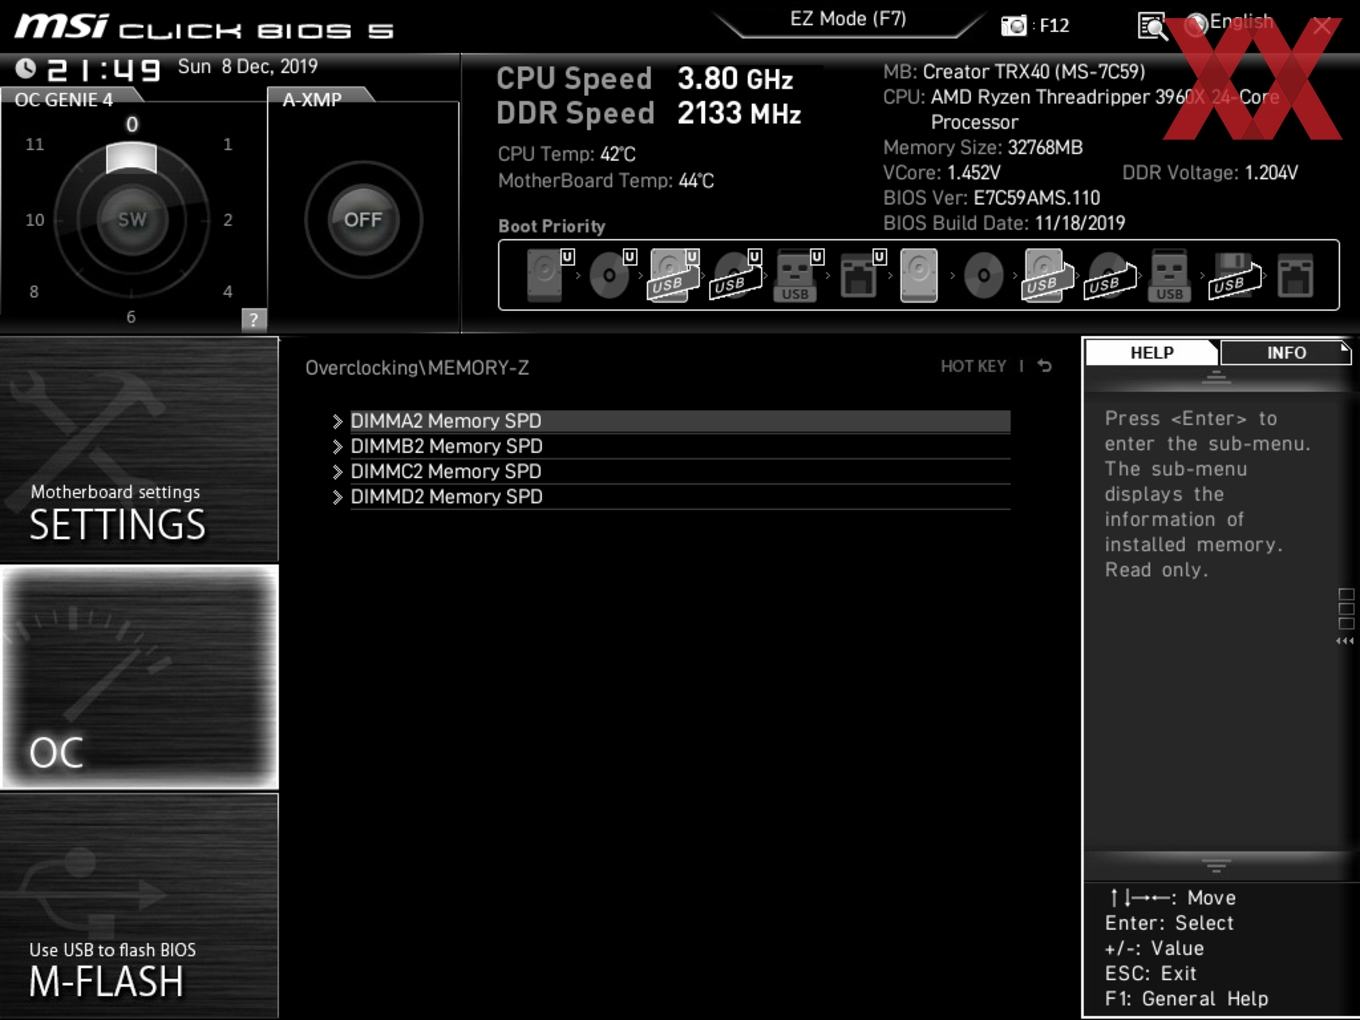Click the 21:49 system time

coord(104,69)
